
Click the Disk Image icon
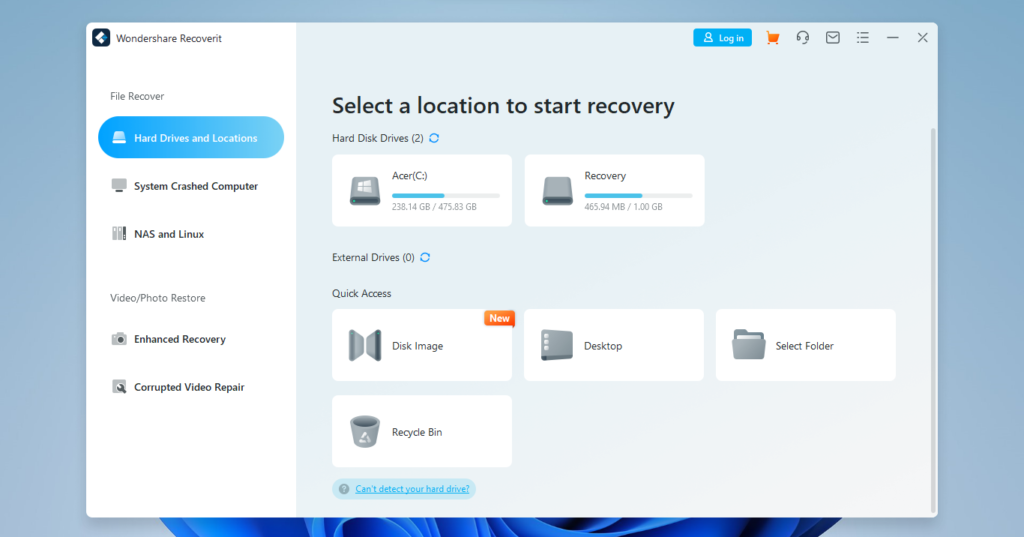click(x=365, y=346)
